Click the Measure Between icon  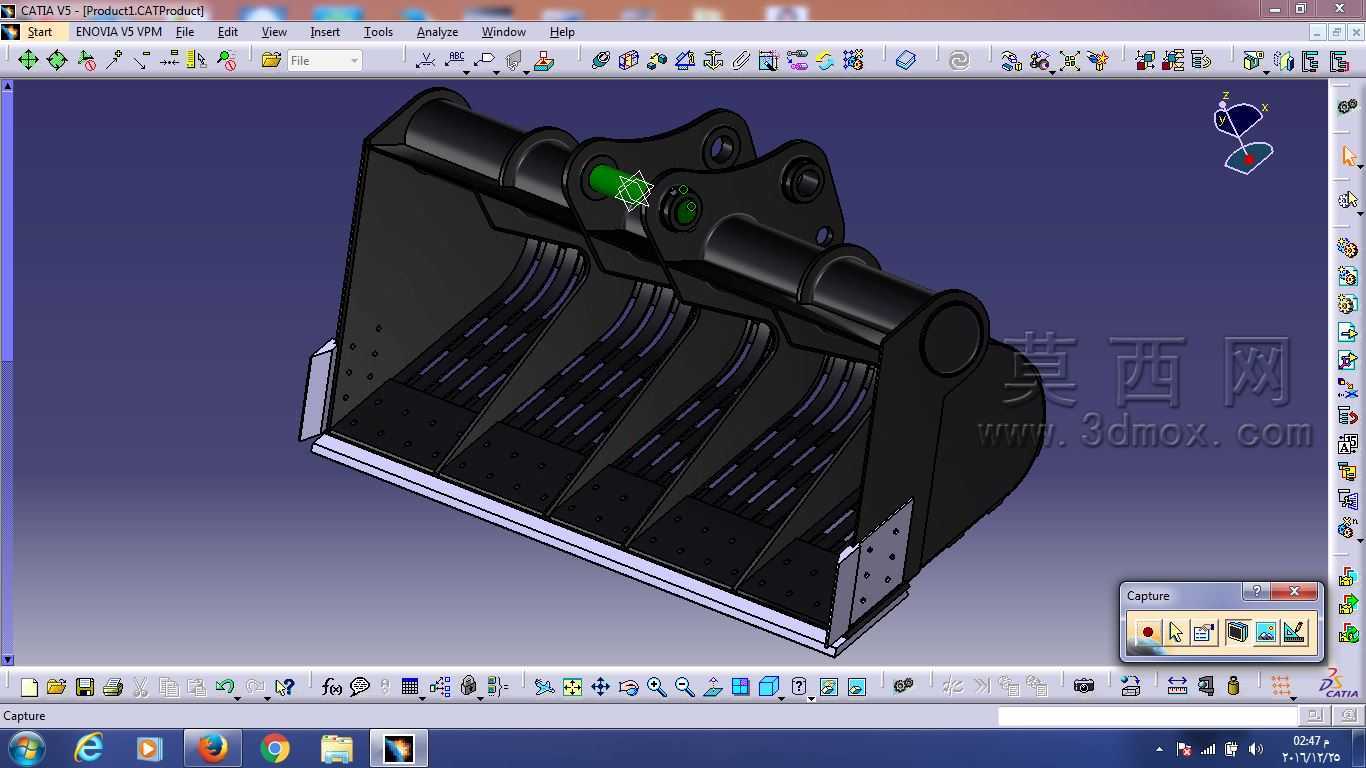pyautogui.click(x=1177, y=687)
